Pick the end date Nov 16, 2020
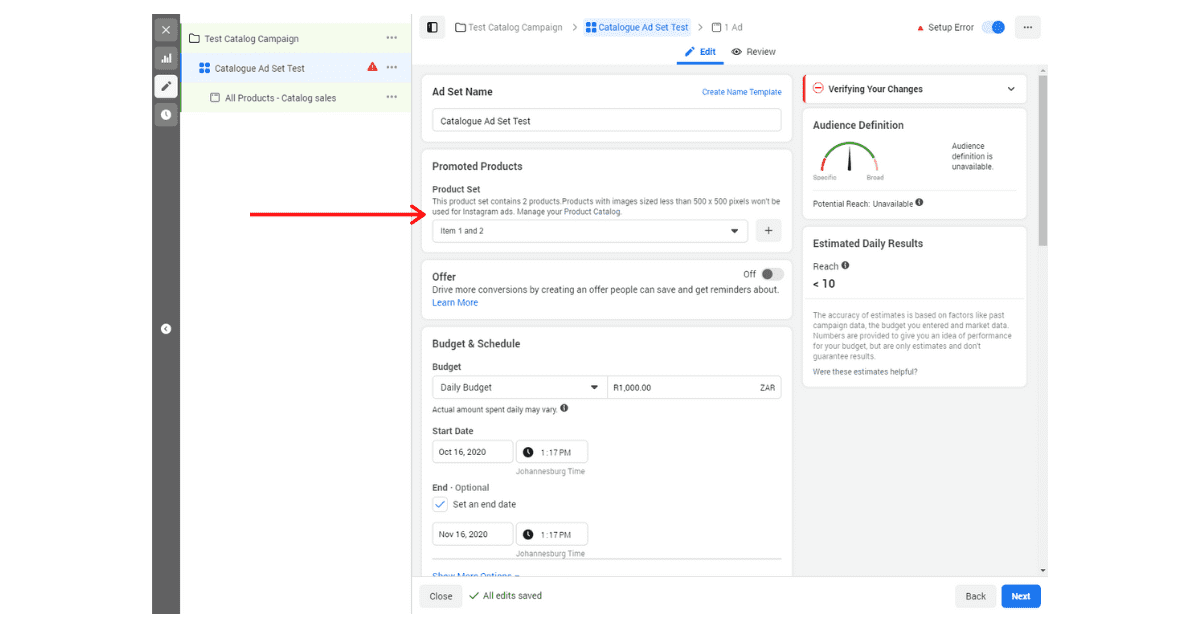 tap(472, 534)
